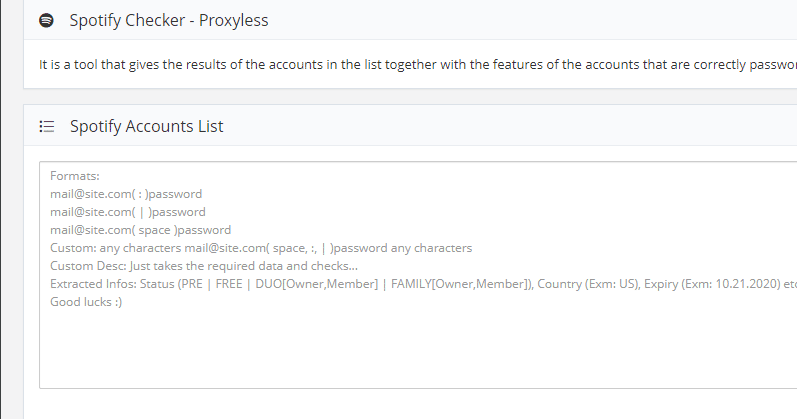Click the 'Custom Desc' placeholder line

[x=203, y=266]
